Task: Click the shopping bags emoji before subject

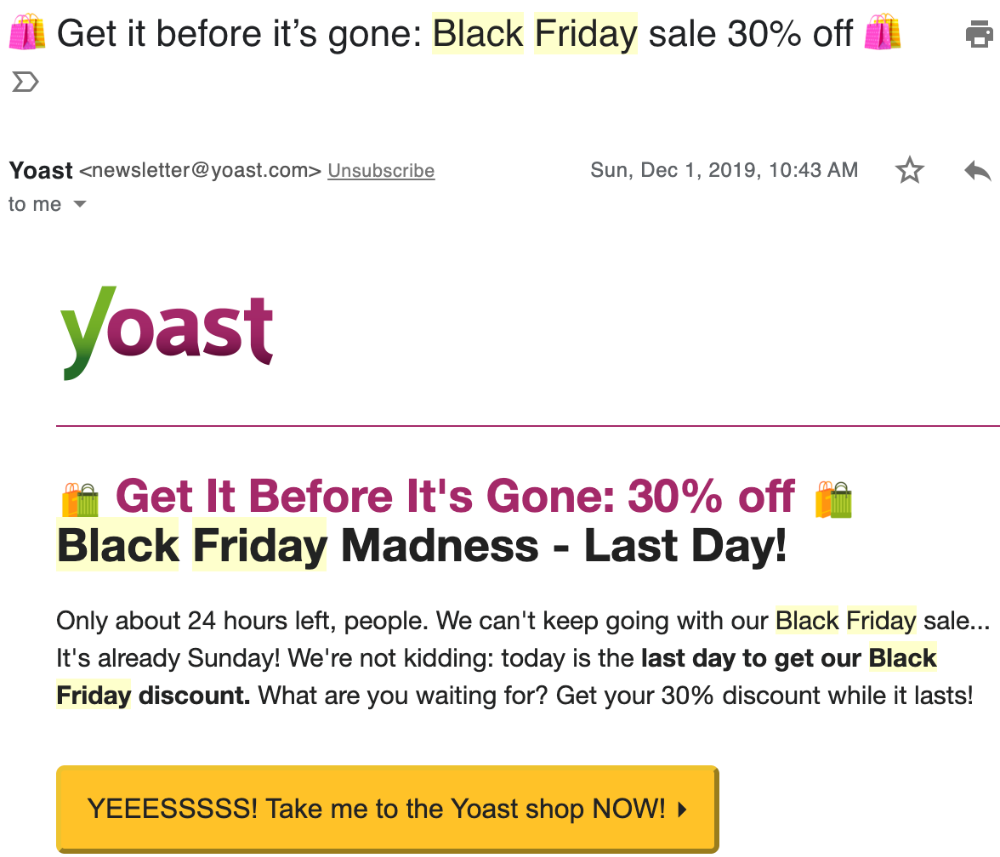Action: (x=27, y=33)
